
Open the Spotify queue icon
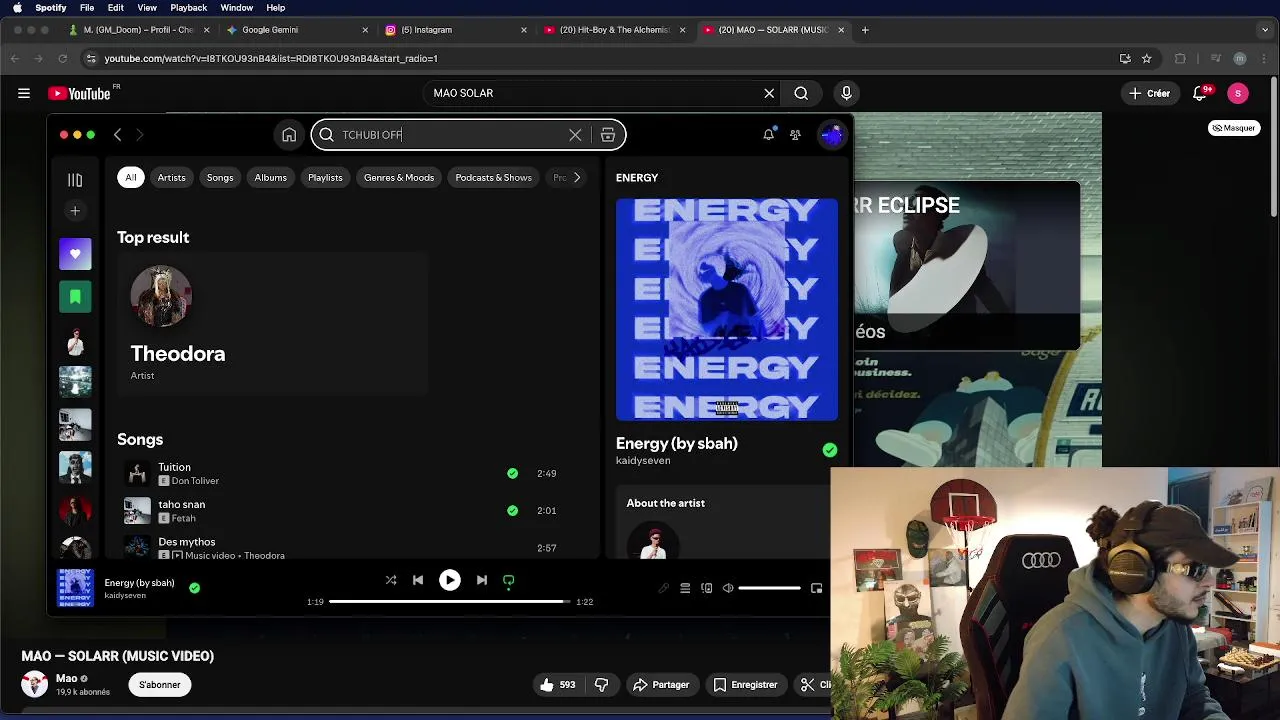tap(685, 588)
